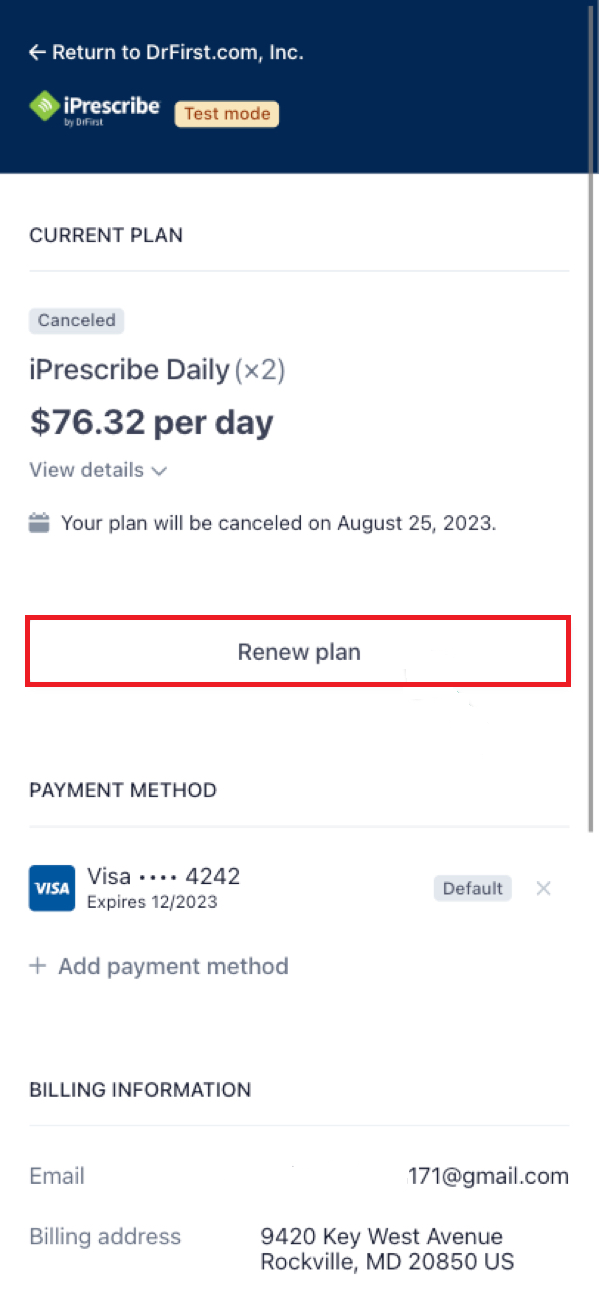Expand the View details chevron

pyautogui.click(x=158, y=471)
